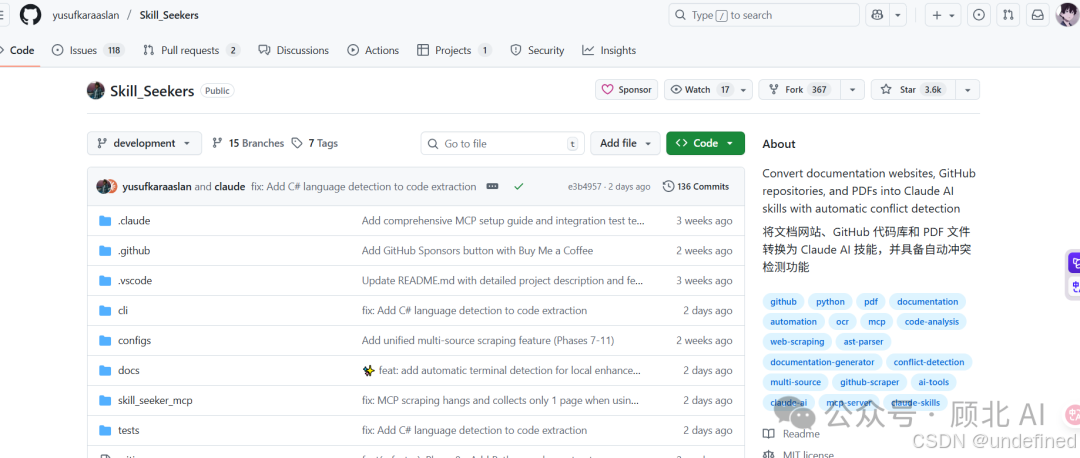Expand the Star lists dropdown arrow
Viewport: 1080px width, 458px height.
click(968, 90)
